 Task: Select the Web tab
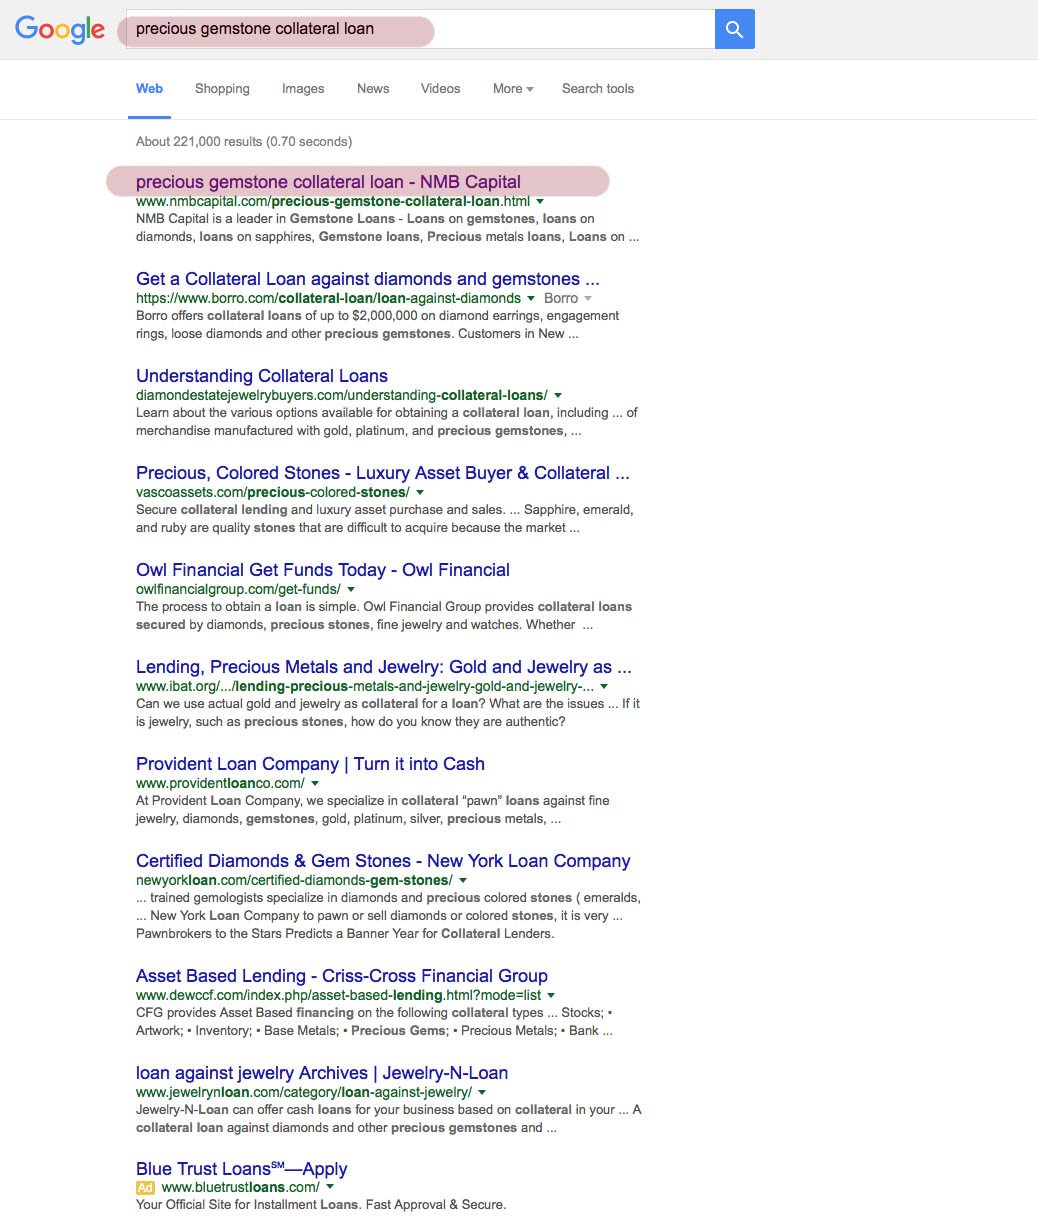point(149,89)
